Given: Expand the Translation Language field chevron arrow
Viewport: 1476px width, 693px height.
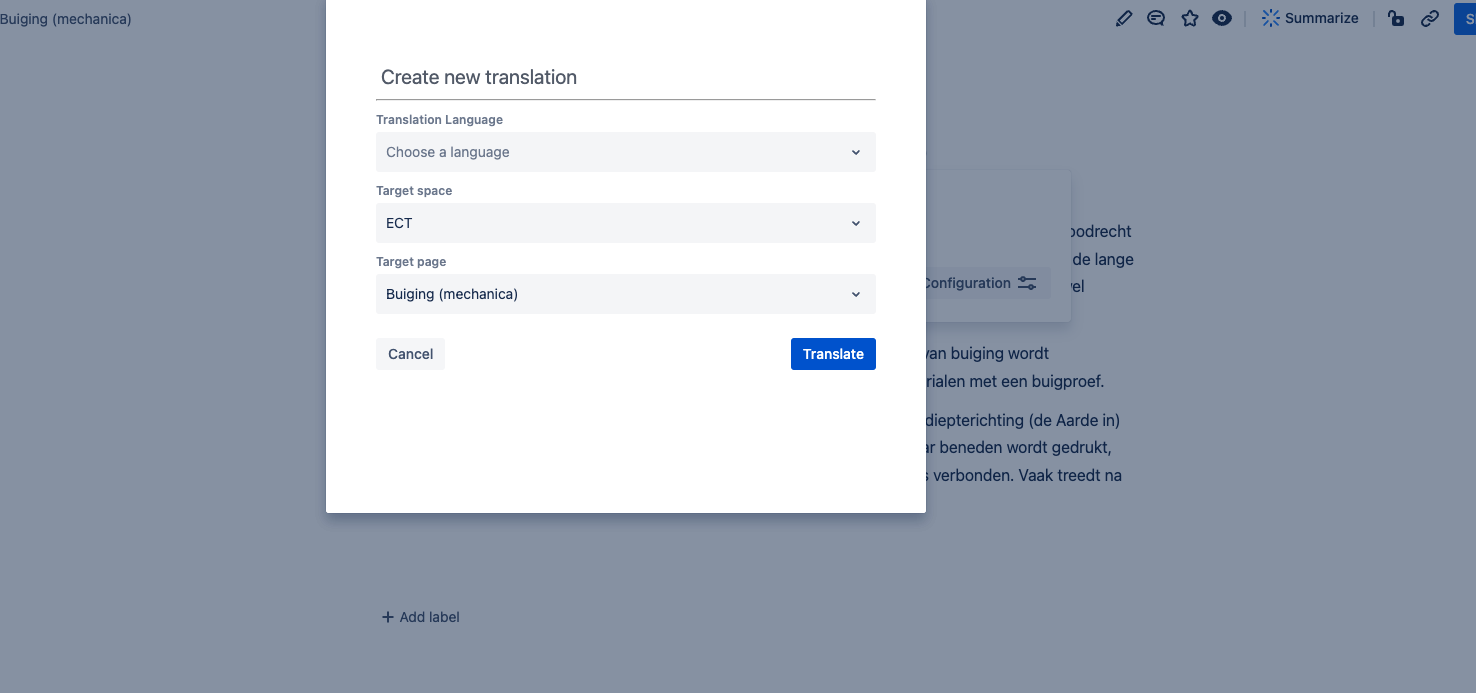Looking at the screenshot, I should pyautogui.click(x=856, y=152).
